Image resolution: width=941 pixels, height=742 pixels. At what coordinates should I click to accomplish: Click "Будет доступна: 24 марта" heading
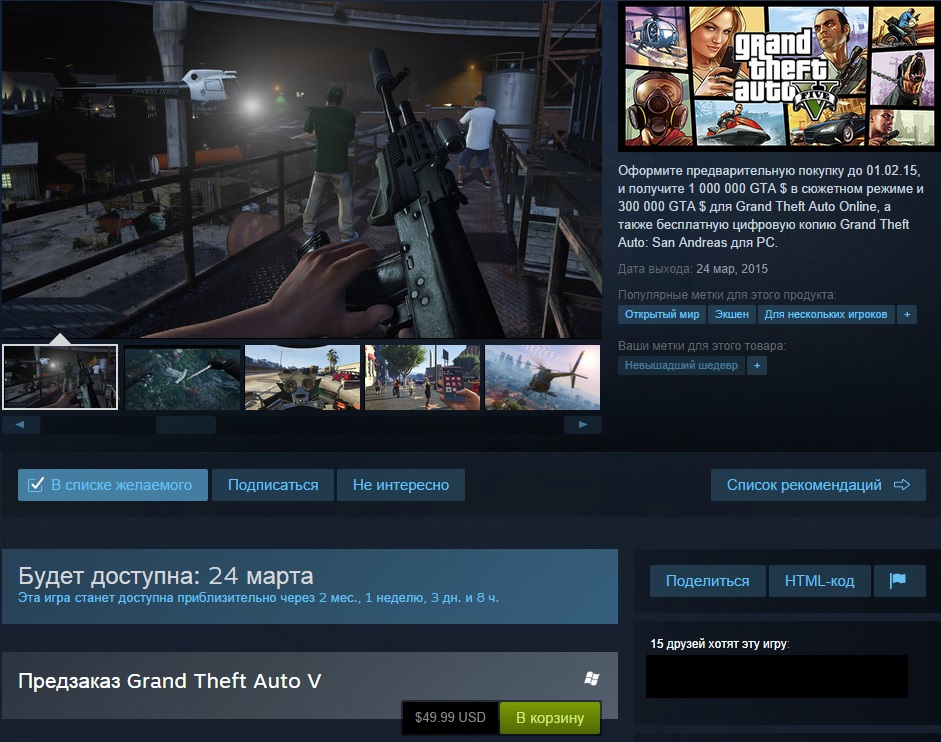166,576
